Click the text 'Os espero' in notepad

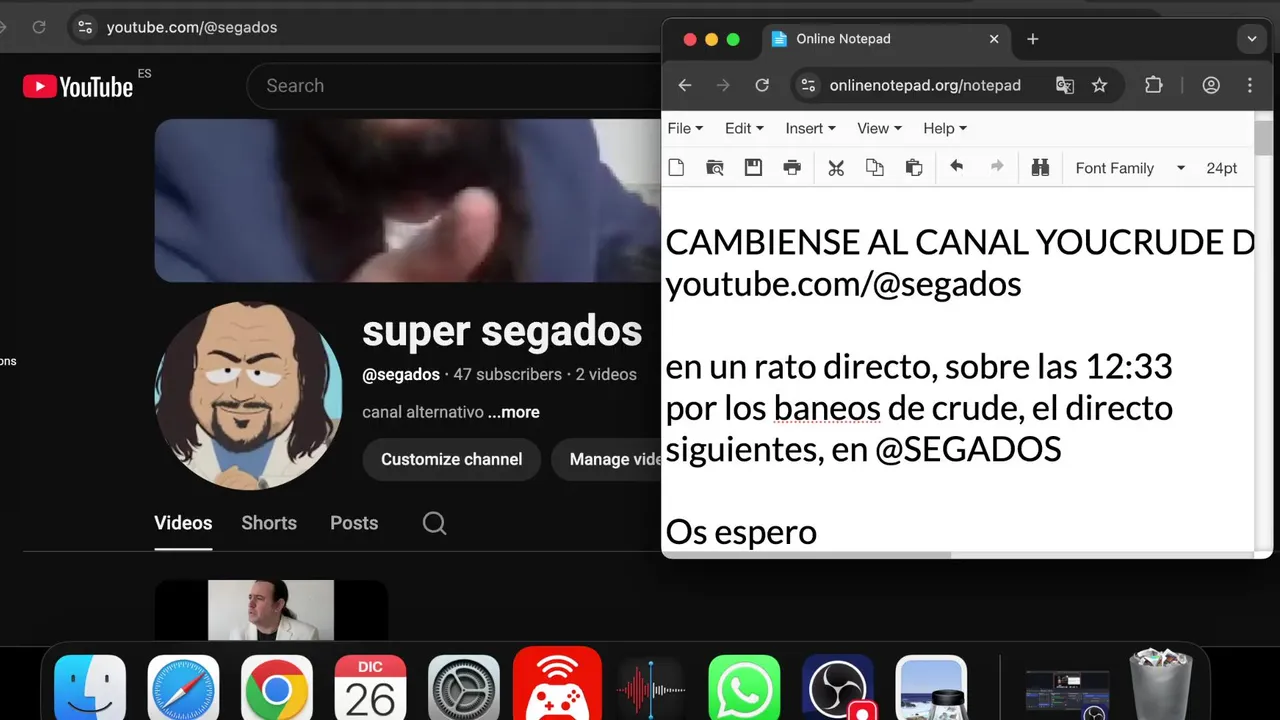point(741,532)
